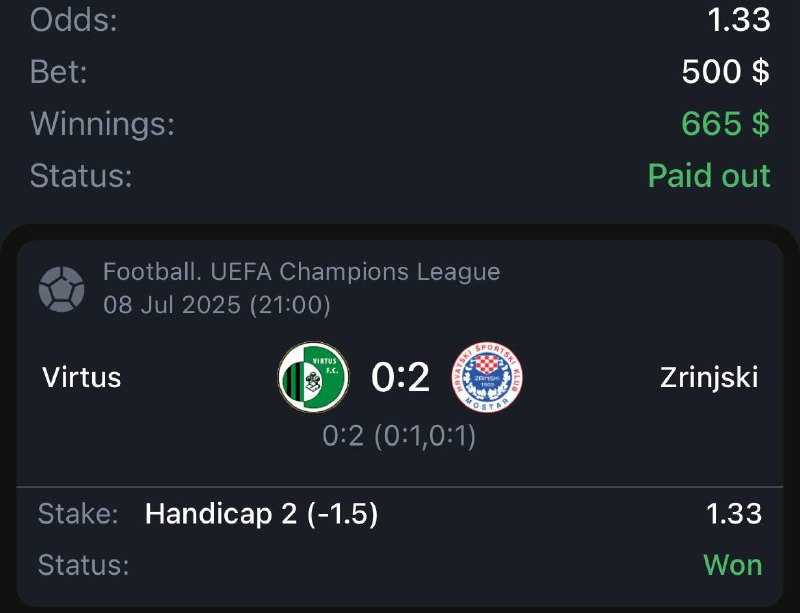Screen dimensions: 800x613
Task: Click the half-time breakdown 0:2 (0:1,0:1)
Action: [x=399, y=435]
